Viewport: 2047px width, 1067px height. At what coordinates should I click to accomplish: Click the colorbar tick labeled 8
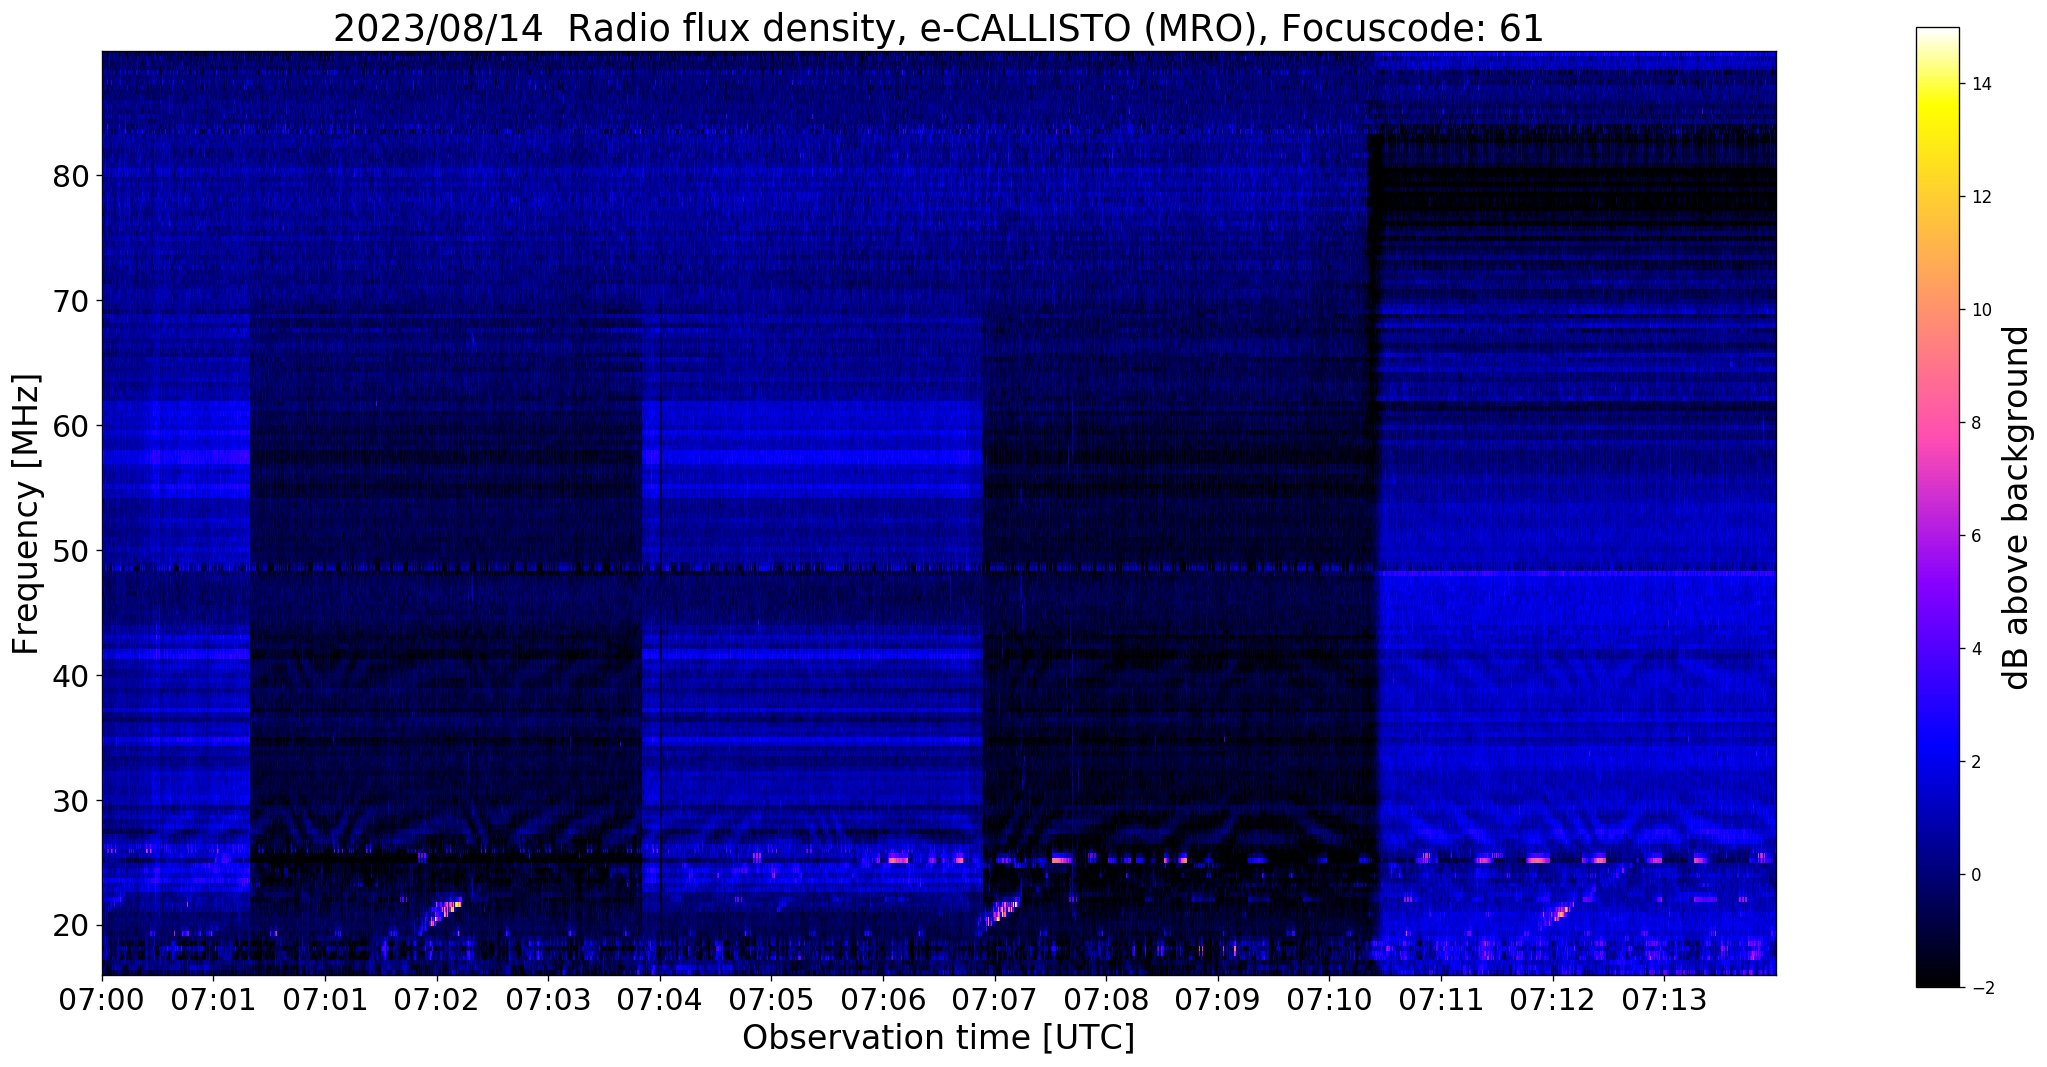(1975, 423)
